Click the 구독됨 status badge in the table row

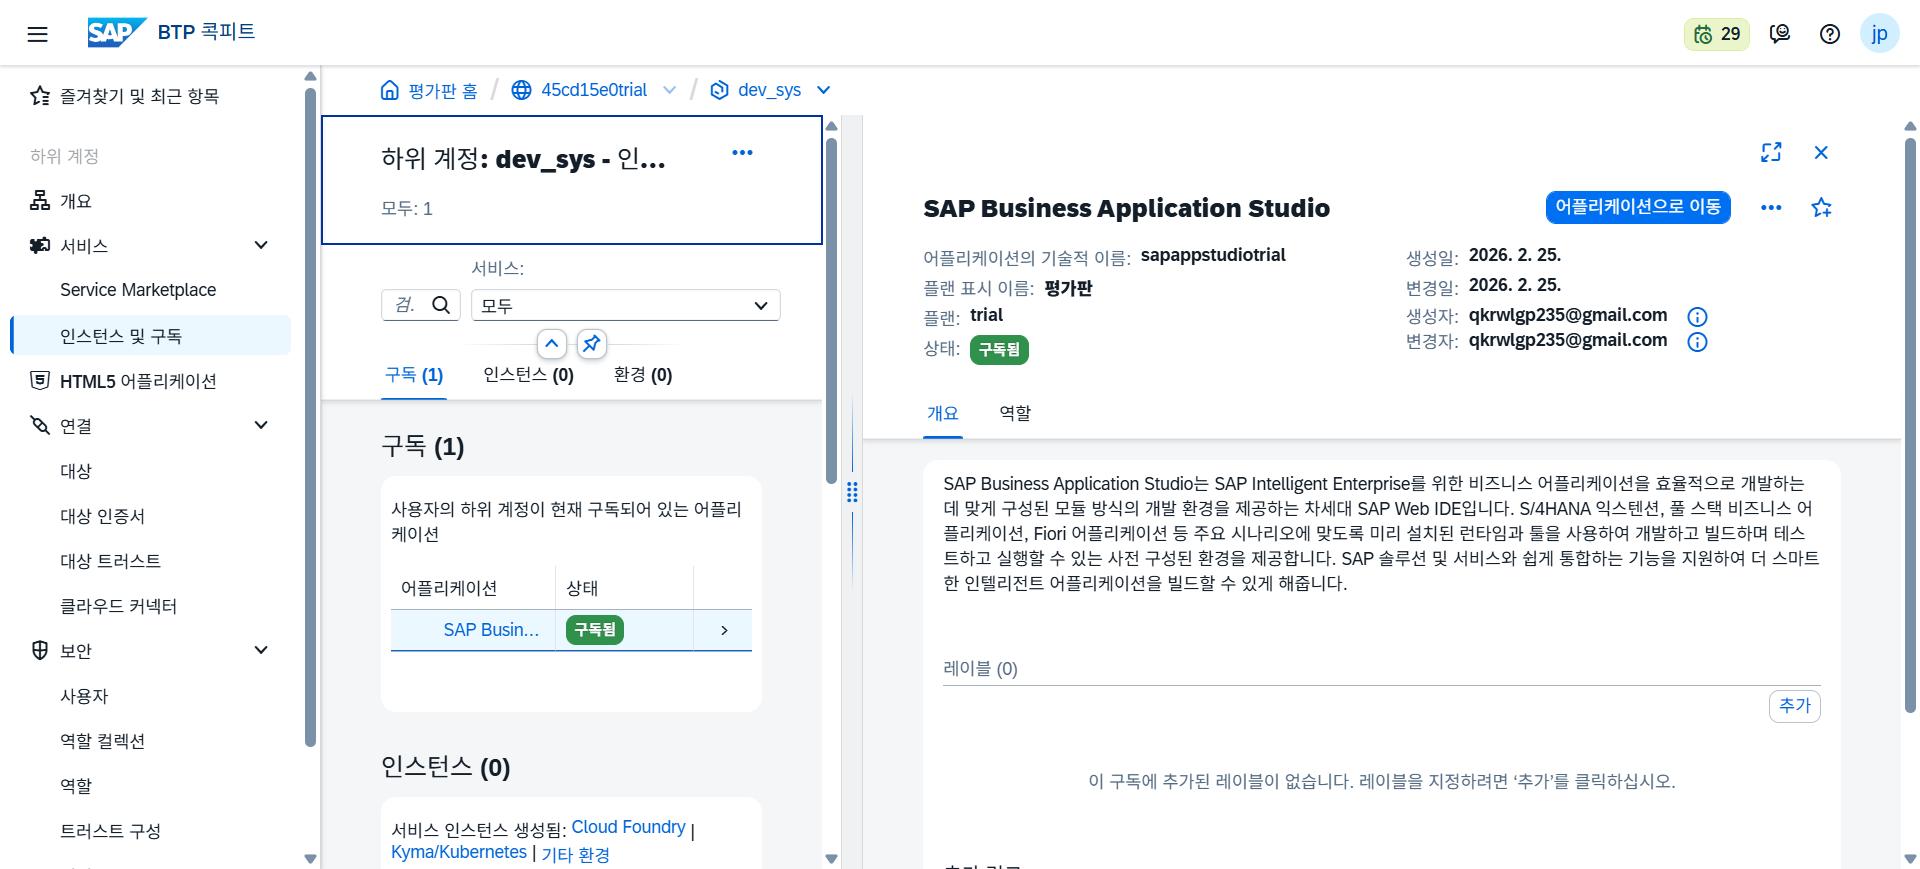tap(595, 630)
